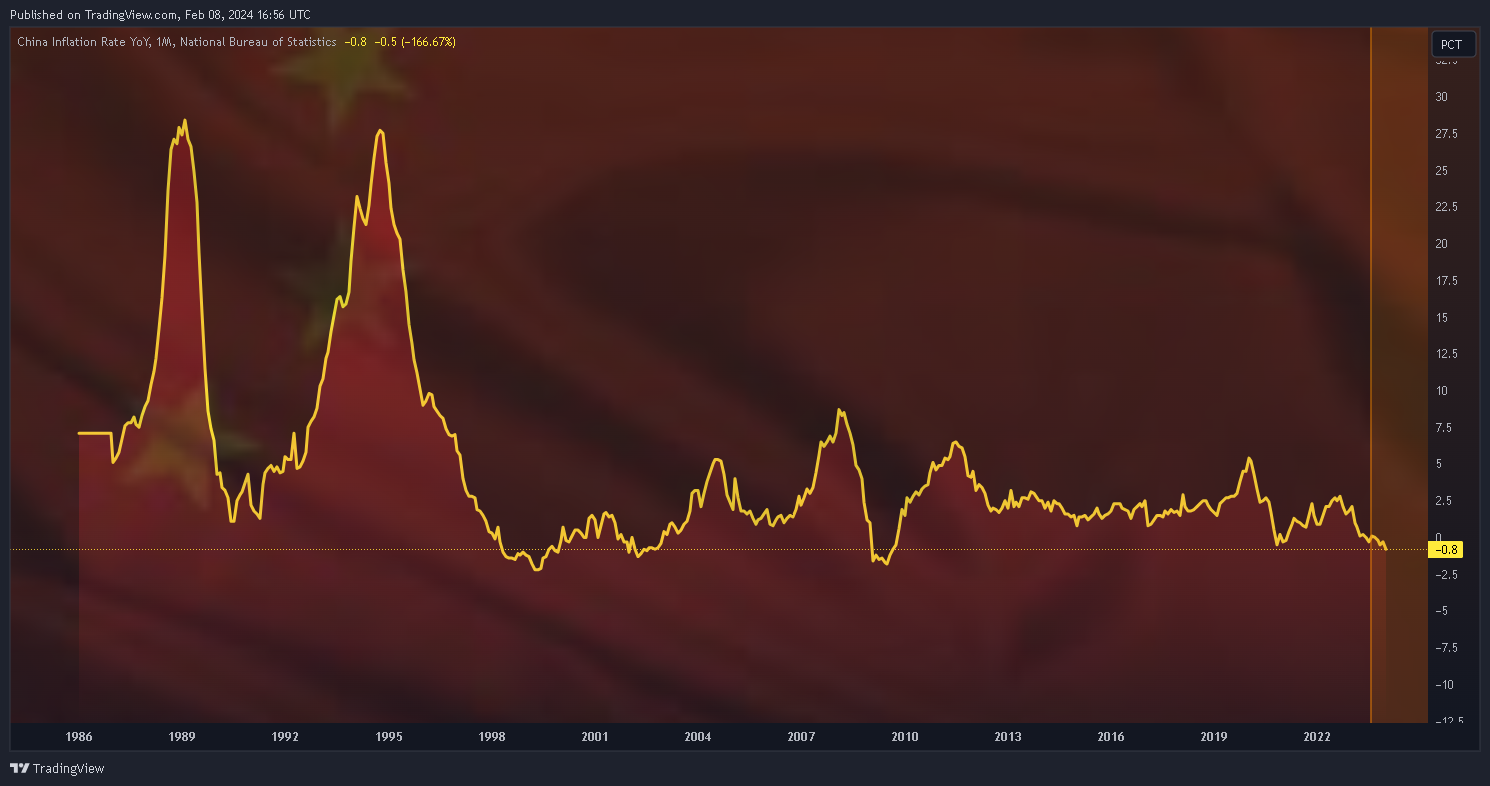Click the 17.5 level on the price scale
This screenshot has width=1490, height=786.
point(1447,280)
